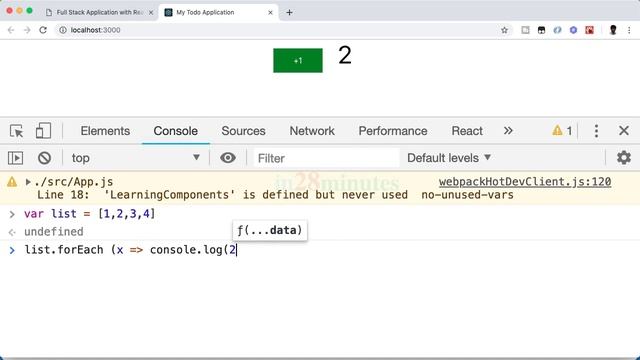This screenshot has height=360, width=640.
Task: Select the Full Stack Application browser tab
Action: coord(99,12)
